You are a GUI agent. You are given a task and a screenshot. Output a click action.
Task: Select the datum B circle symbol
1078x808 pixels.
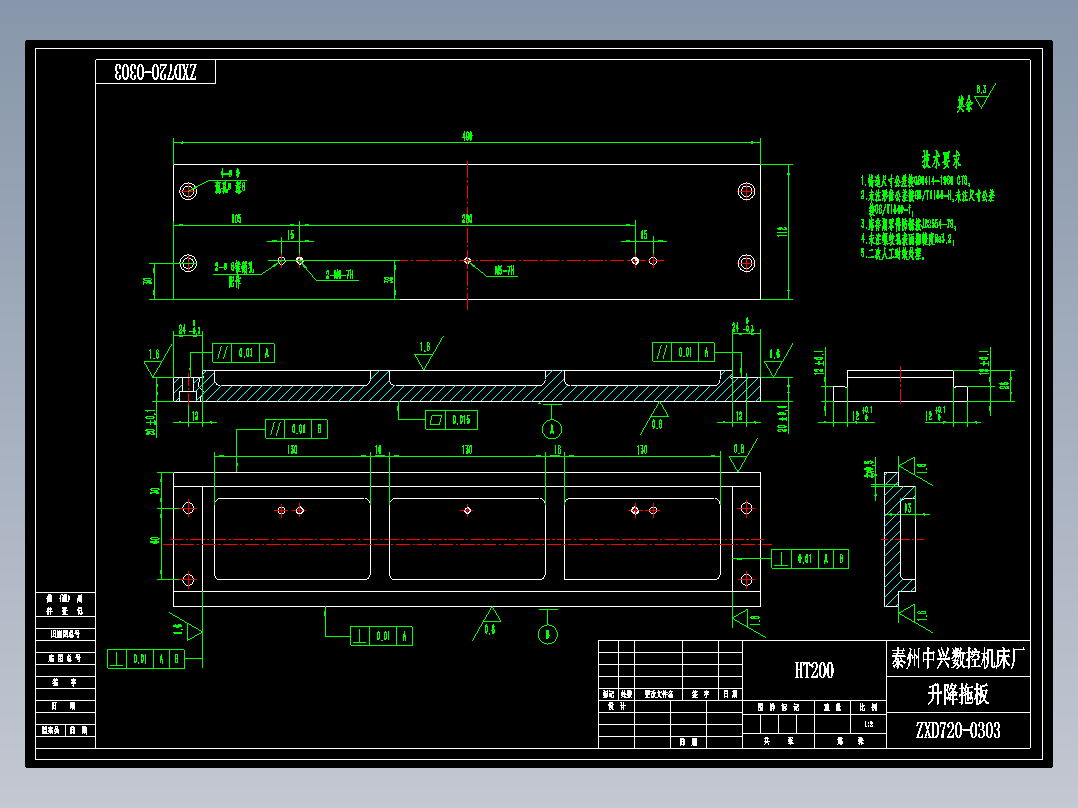(x=548, y=635)
